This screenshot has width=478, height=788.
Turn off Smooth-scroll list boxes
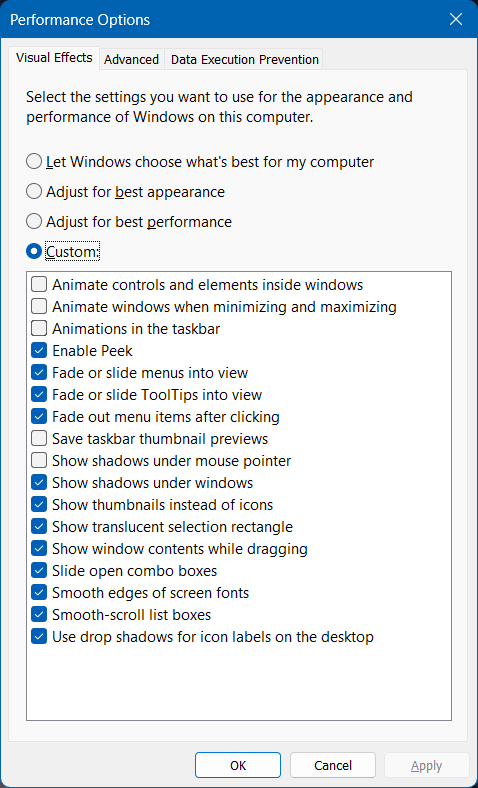click(x=39, y=615)
